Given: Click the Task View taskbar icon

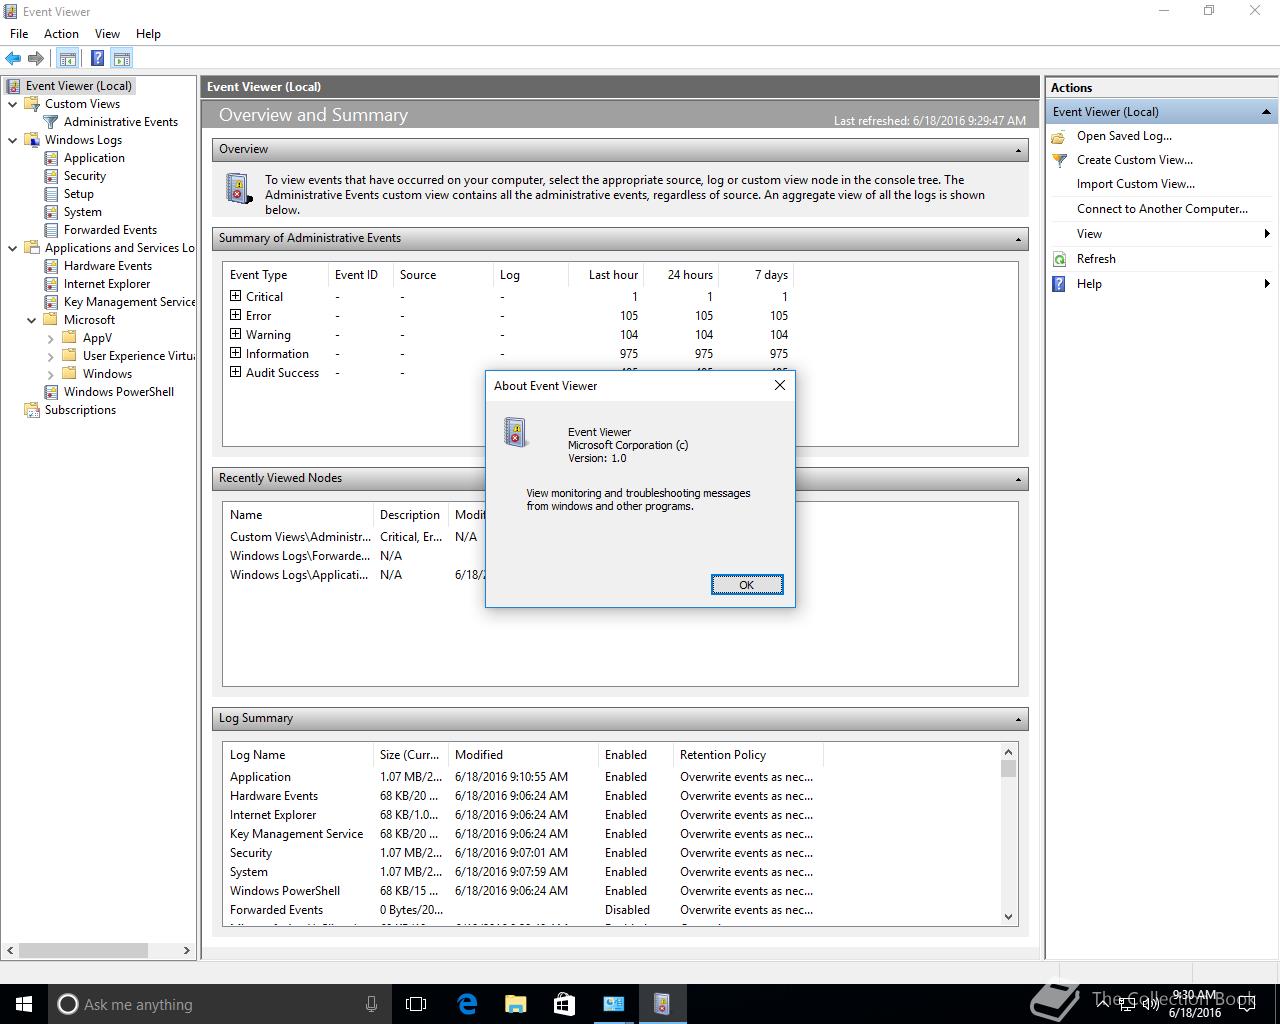Looking at the screenshot, I should click(x=416, y=1004).
